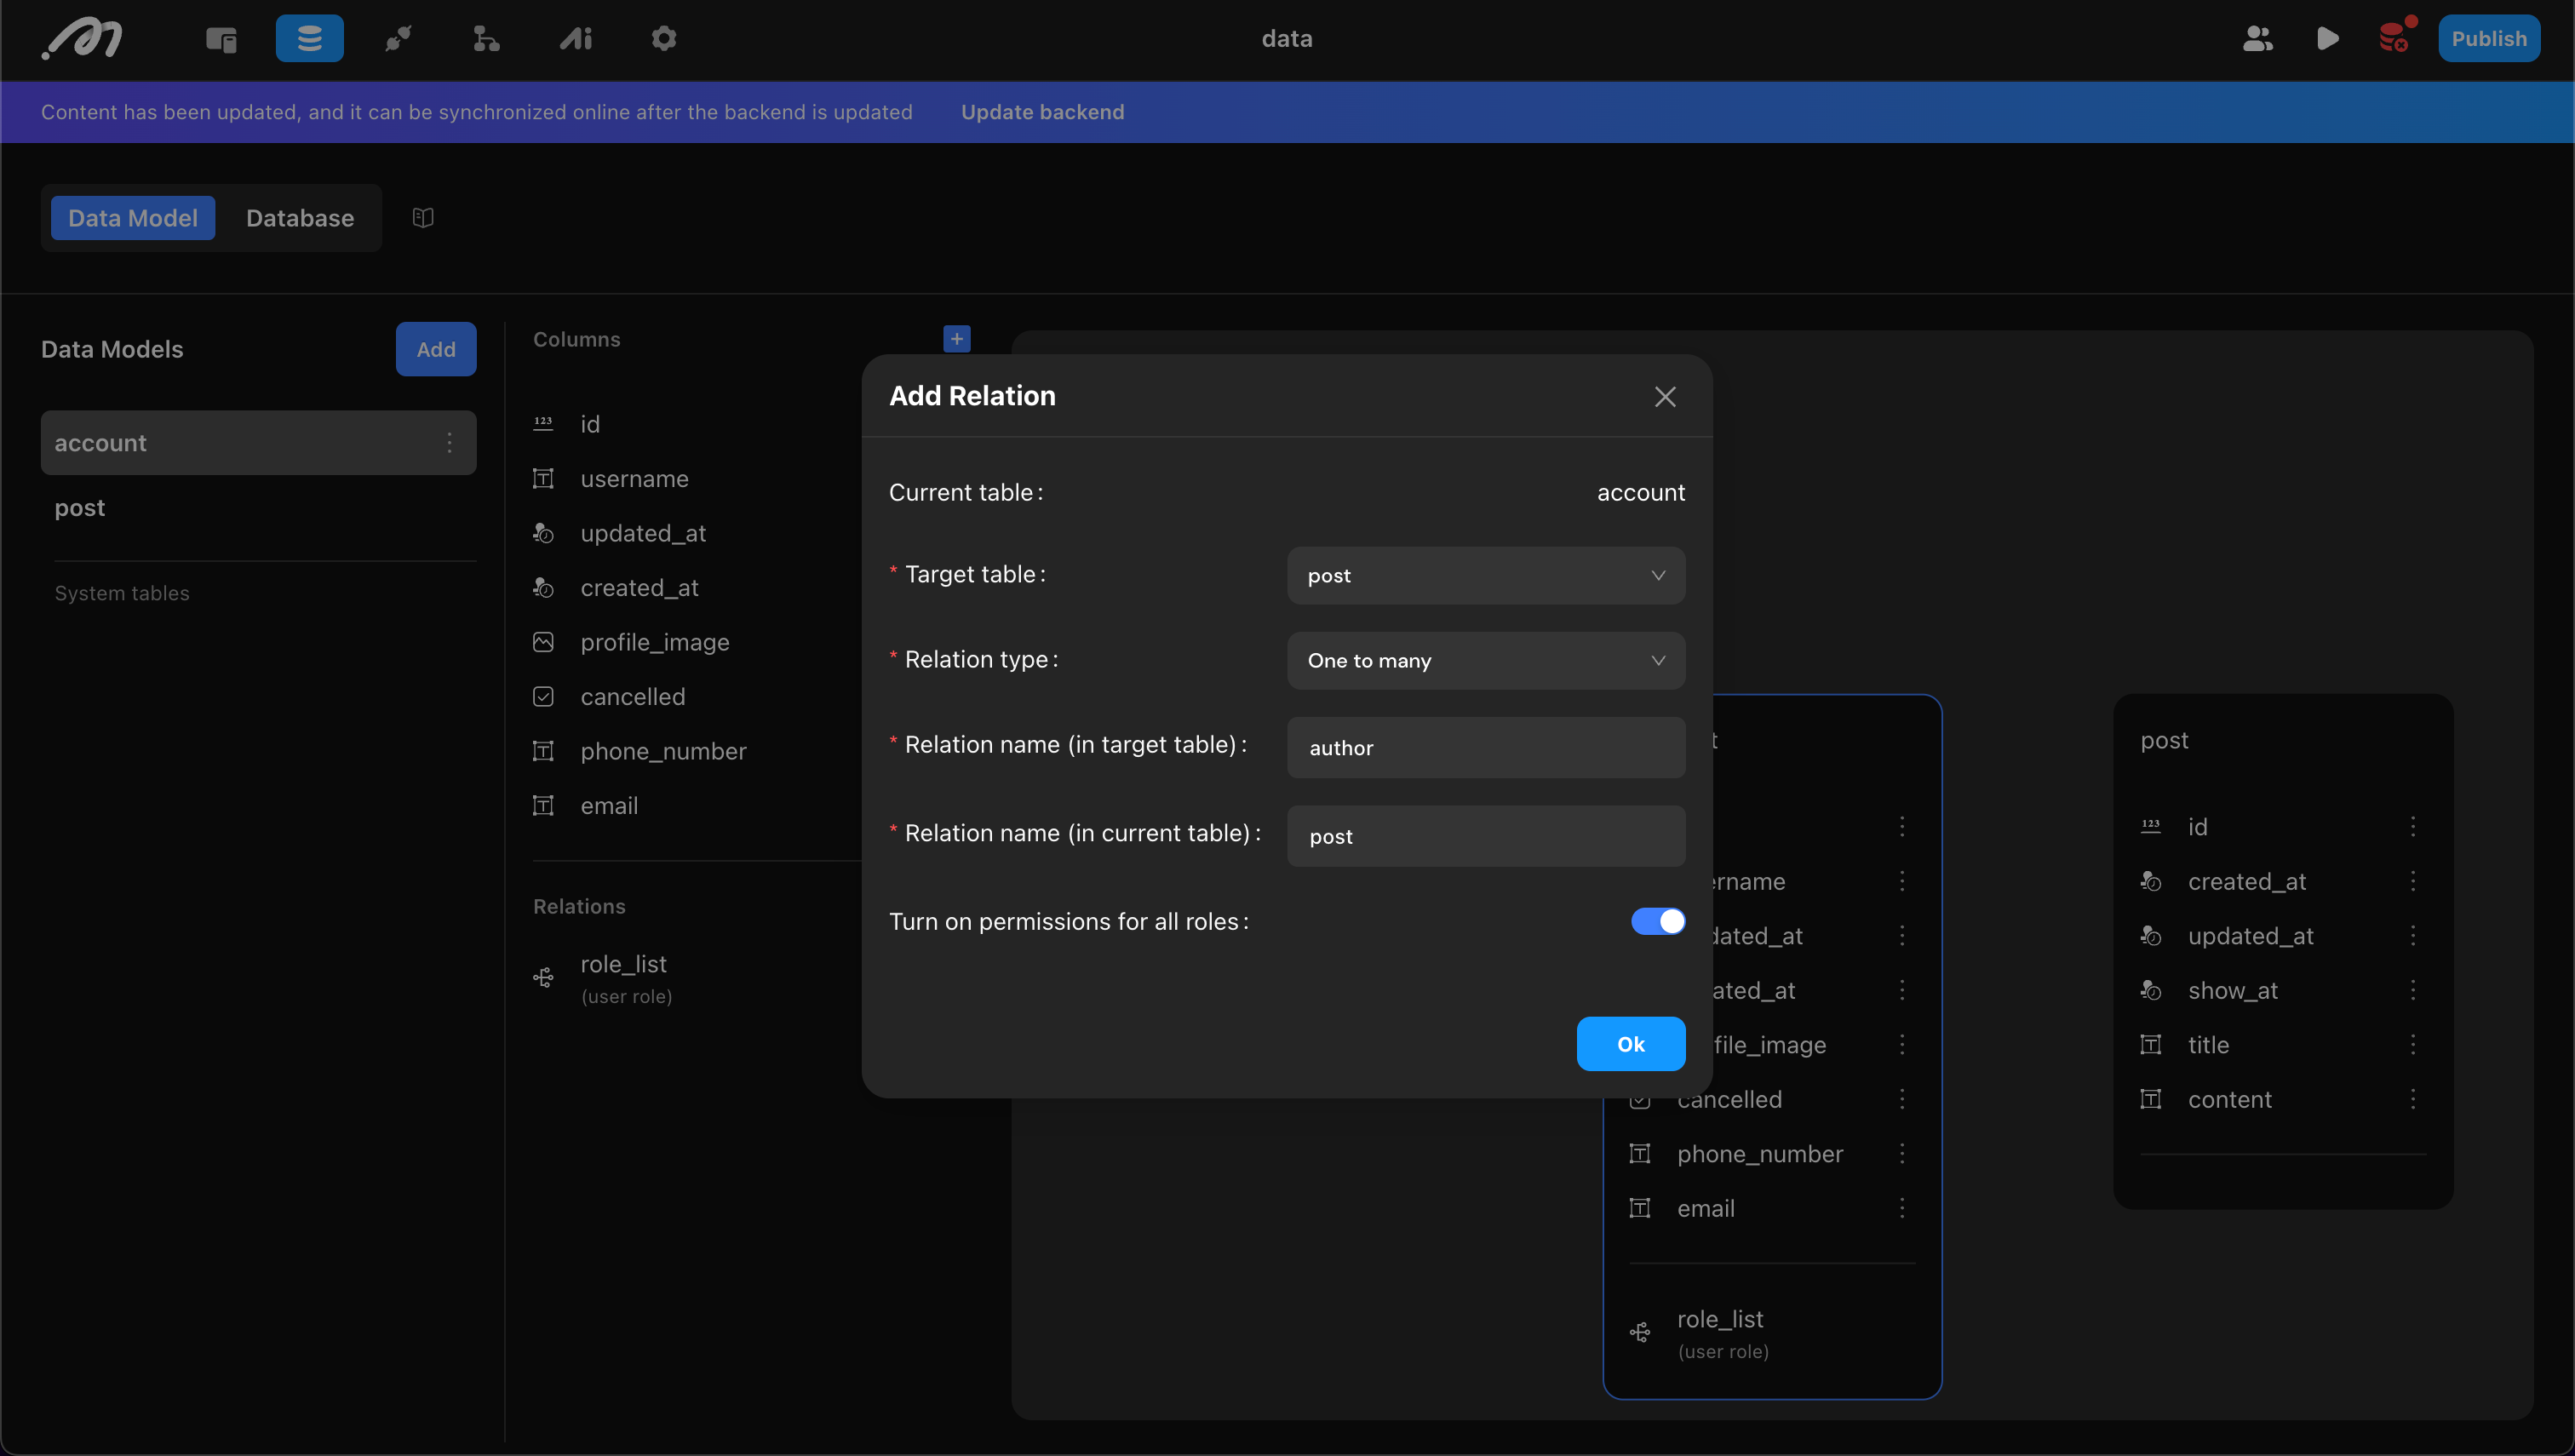Image resolution: width=2575 pixels, height=1456 pixels.
Task: Select the account data model
Action: pyautogui.click(x=258, y=442)
